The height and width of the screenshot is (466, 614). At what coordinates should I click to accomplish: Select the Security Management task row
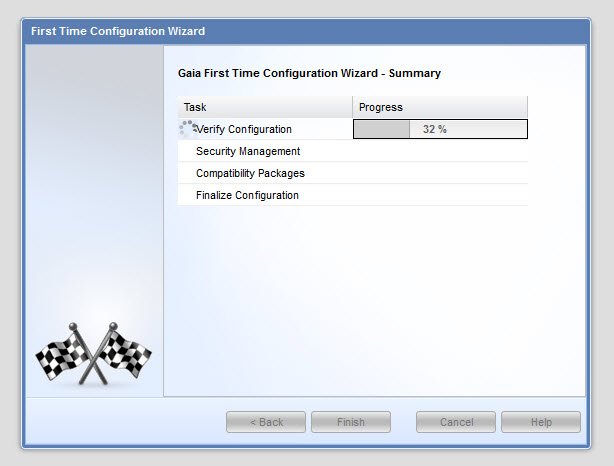pyautogui.click(x=352, y=151)
